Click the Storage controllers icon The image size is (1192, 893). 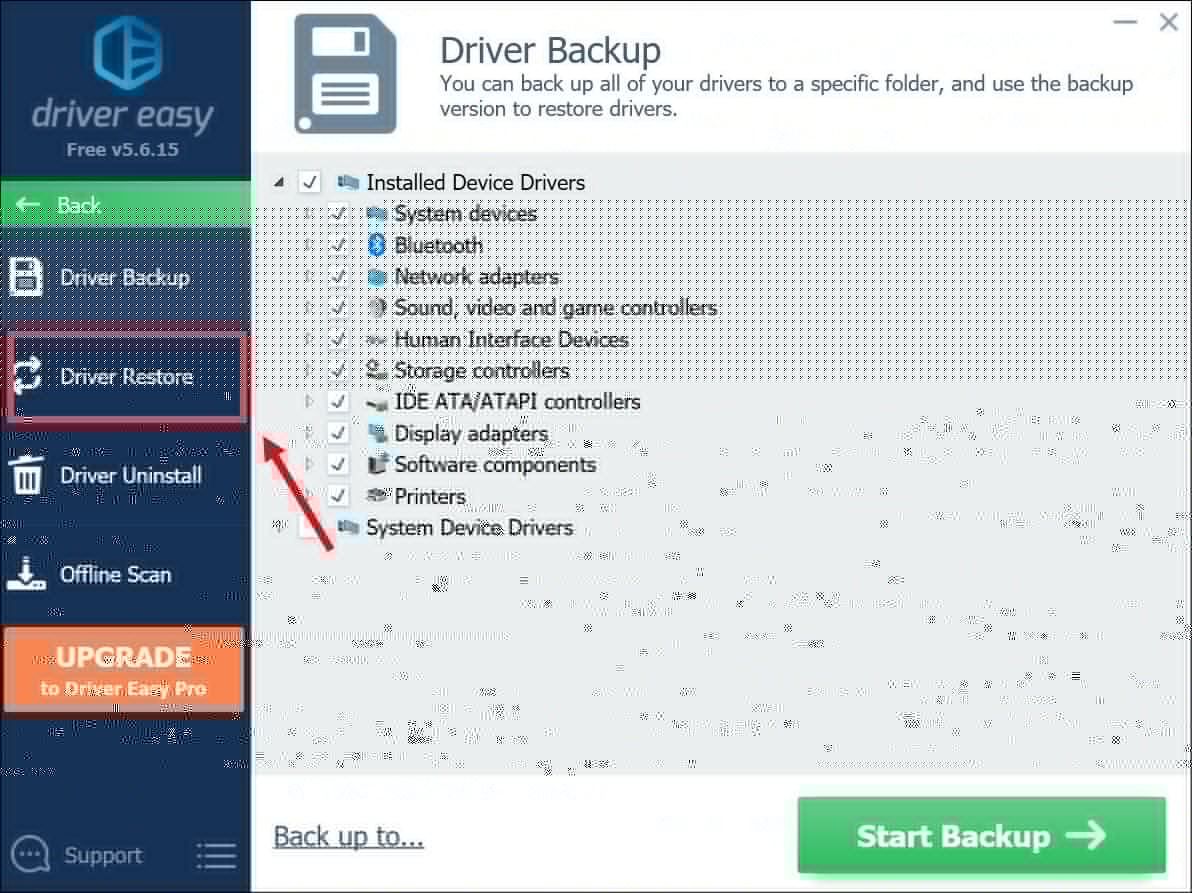point(376,370)
